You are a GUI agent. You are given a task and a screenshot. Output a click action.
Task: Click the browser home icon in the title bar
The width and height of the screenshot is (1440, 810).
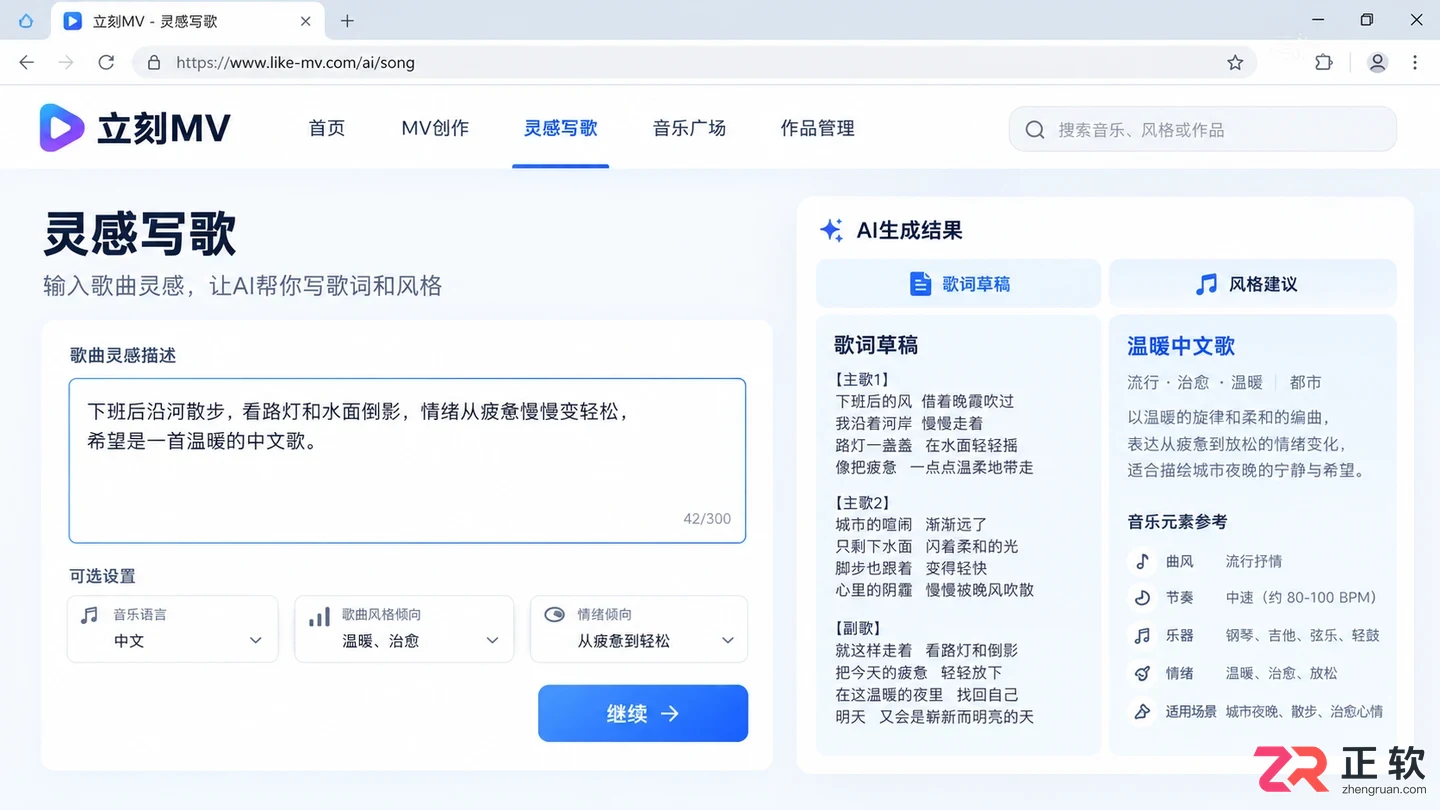coord(25,21)
